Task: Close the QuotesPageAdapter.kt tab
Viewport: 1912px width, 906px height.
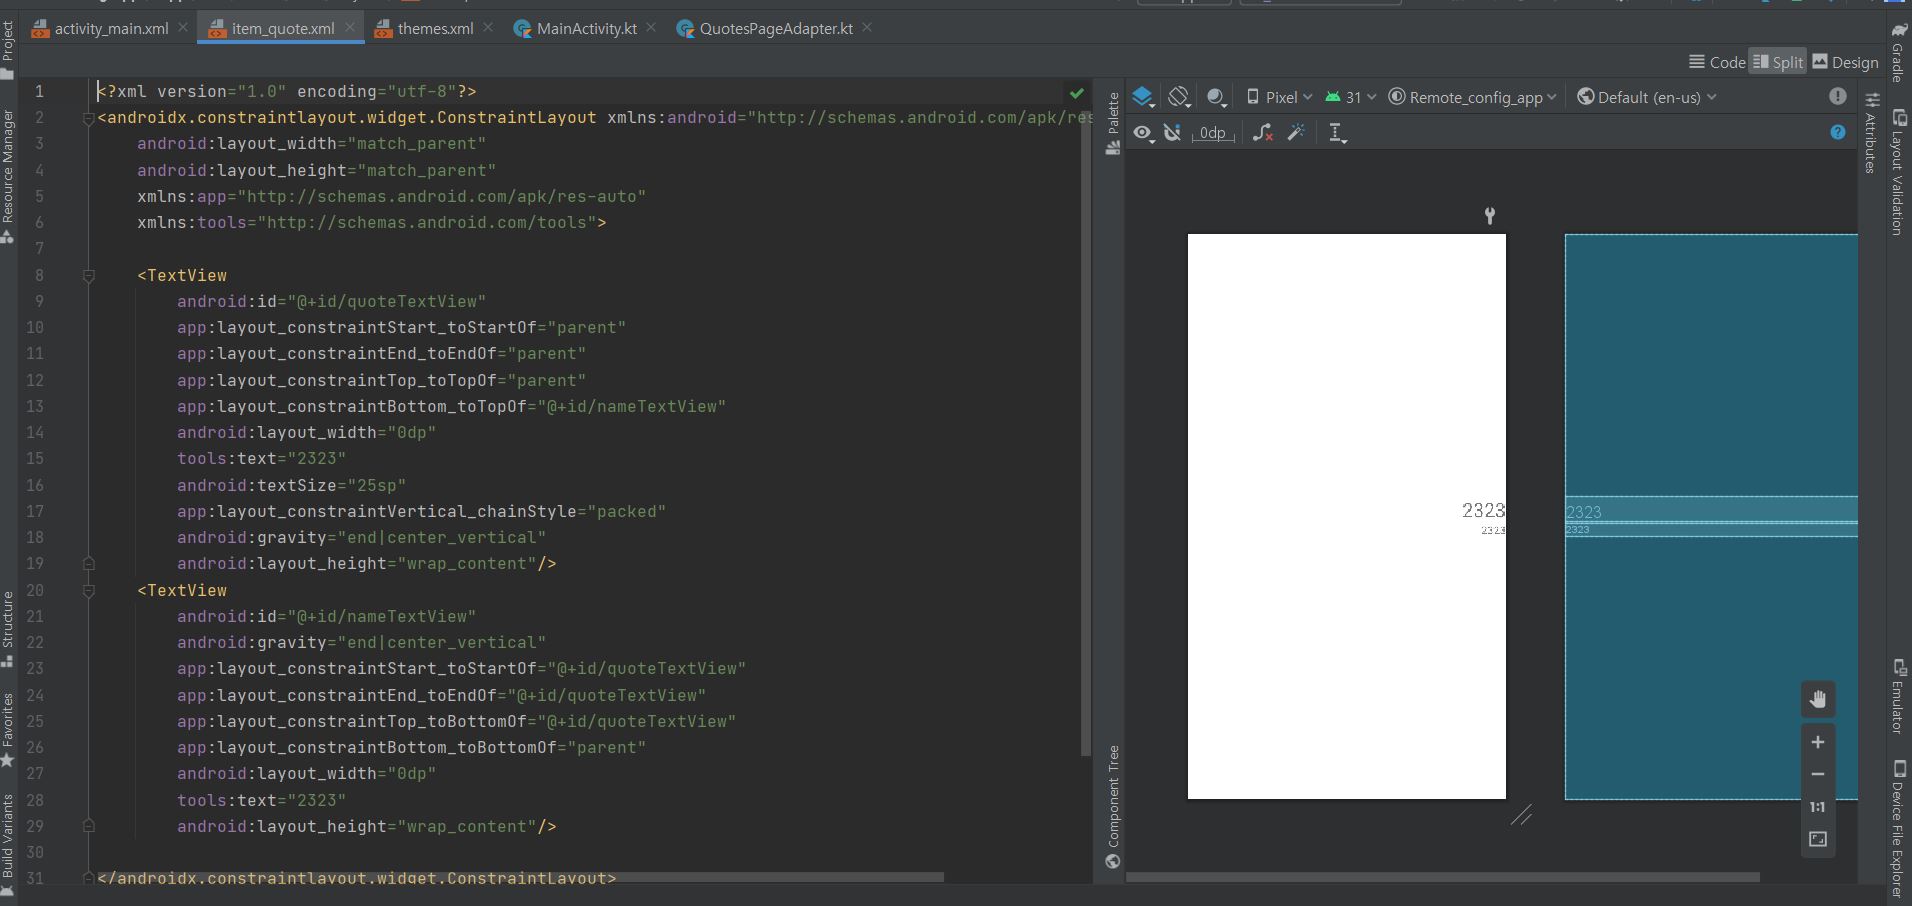Action: click(x=867, y=28)
